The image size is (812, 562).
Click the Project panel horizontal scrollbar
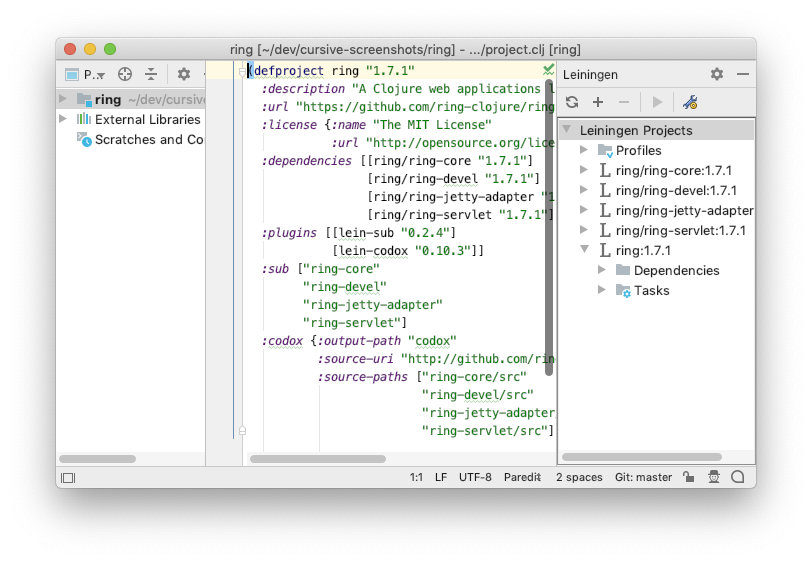coord(97,458)
